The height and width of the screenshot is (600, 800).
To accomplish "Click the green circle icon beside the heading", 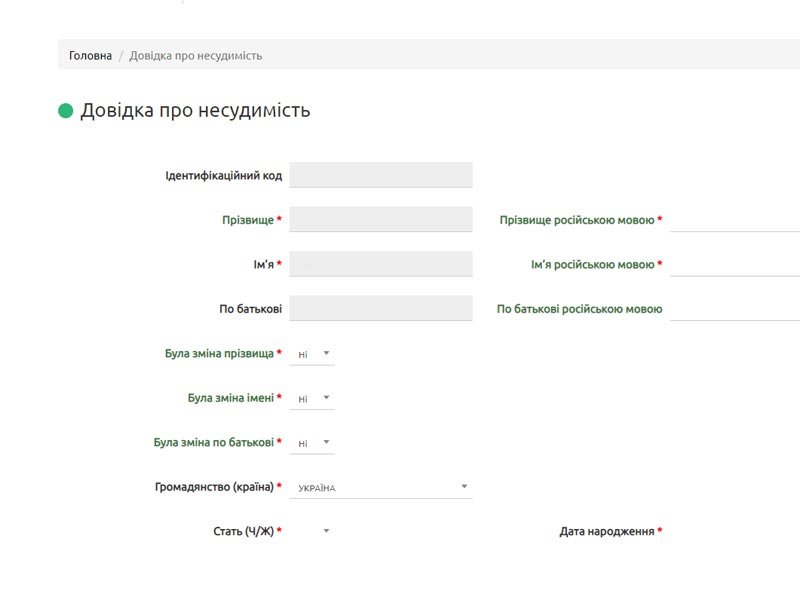I will point(66,111).
